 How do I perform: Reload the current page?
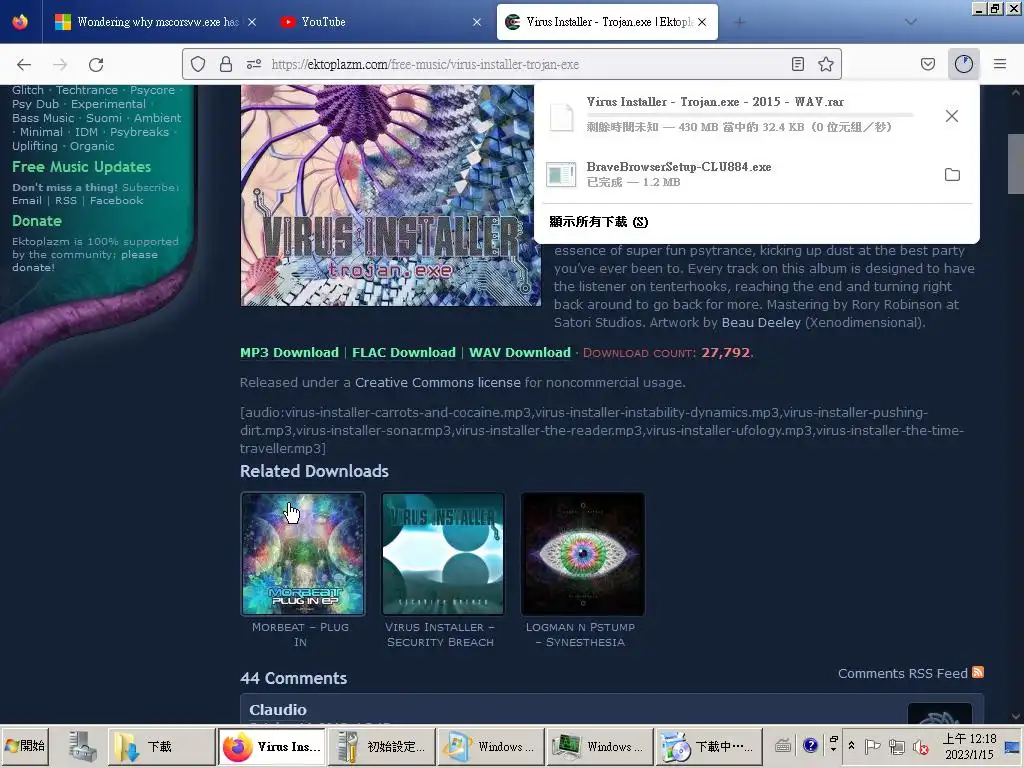(96, 64)
